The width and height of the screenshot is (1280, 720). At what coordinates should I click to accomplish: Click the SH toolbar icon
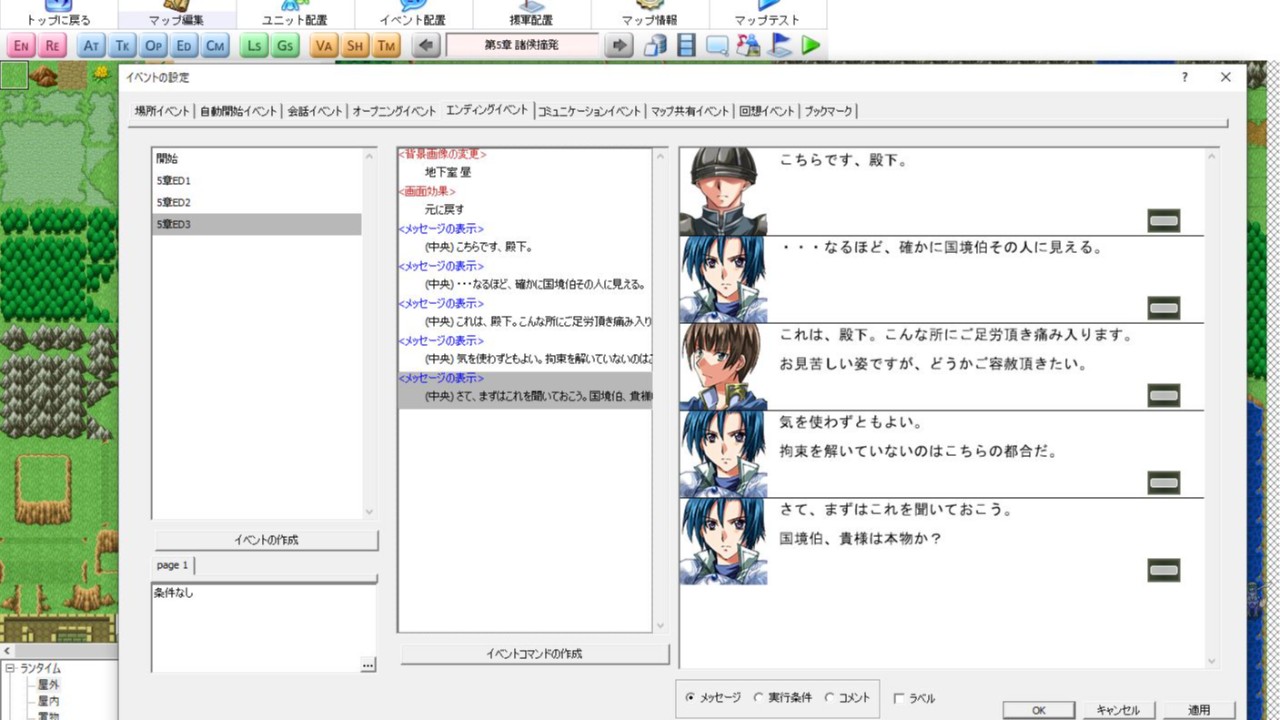point(355,46)
